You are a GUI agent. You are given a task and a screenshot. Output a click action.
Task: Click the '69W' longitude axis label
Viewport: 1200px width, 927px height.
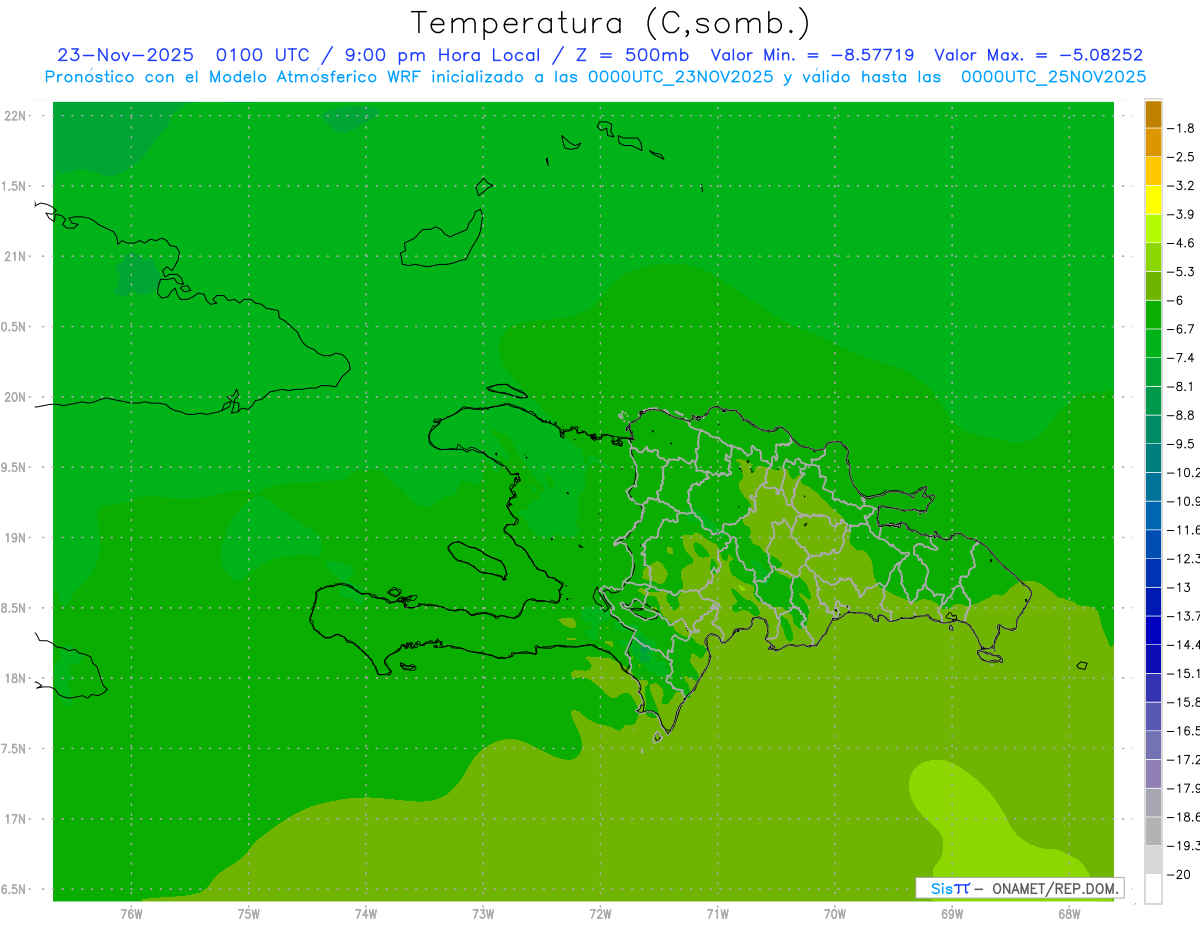952,913
